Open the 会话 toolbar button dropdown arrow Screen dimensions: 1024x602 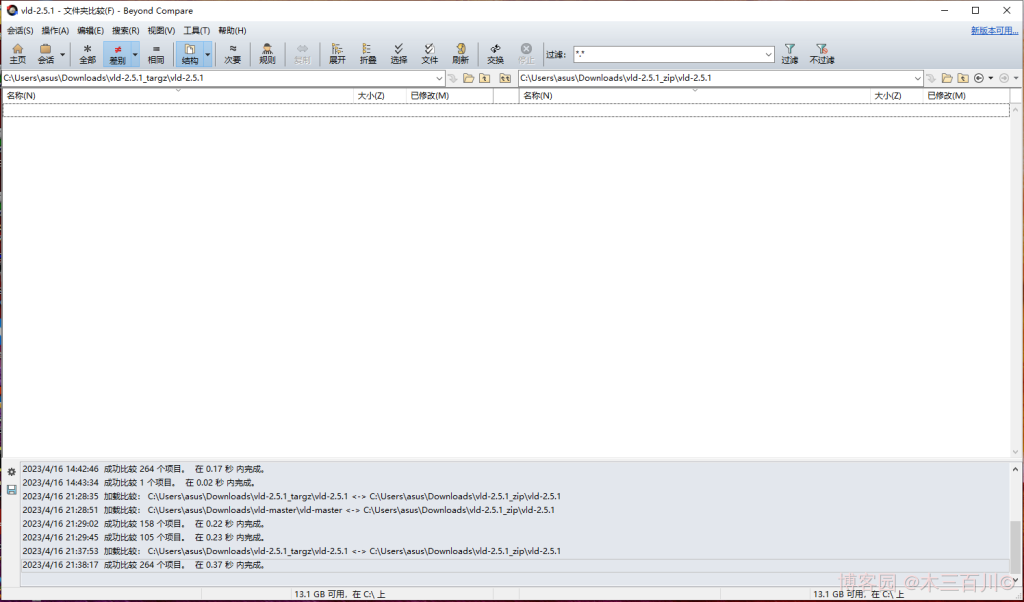click(x=63, y=54)
